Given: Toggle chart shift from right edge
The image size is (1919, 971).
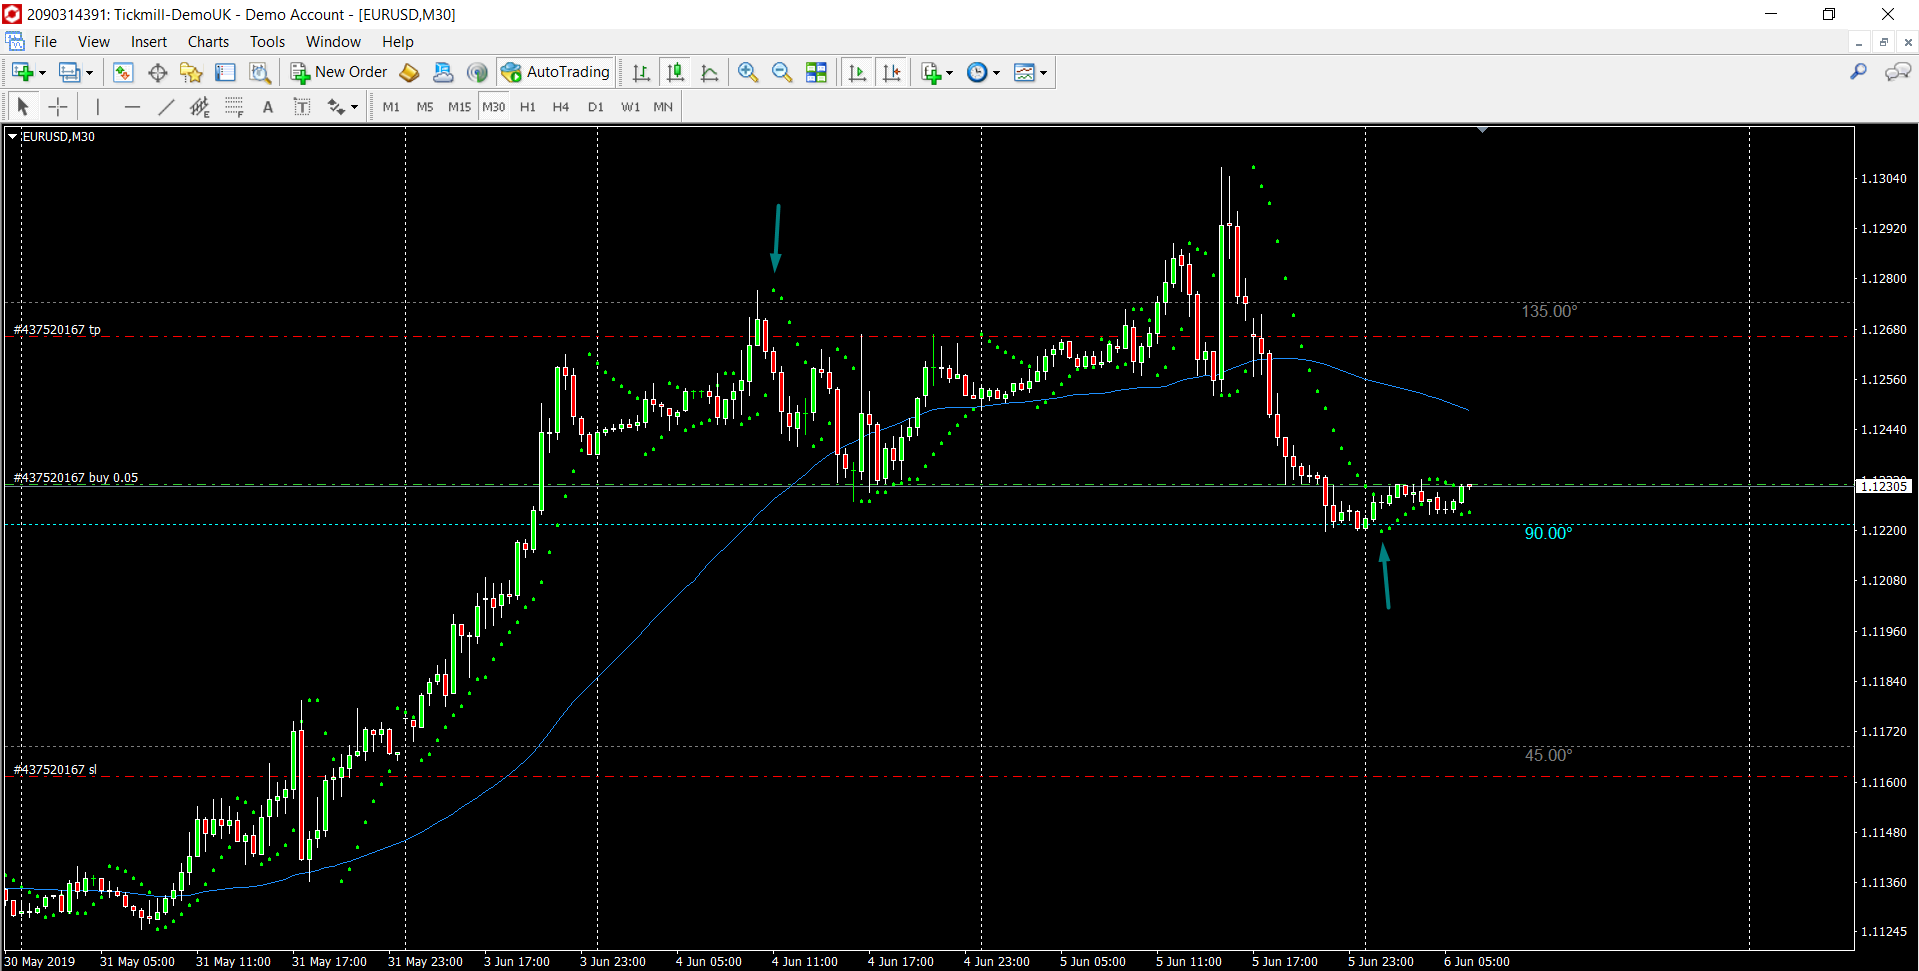Looking at the screenshot, I should [x=891, y=72].
